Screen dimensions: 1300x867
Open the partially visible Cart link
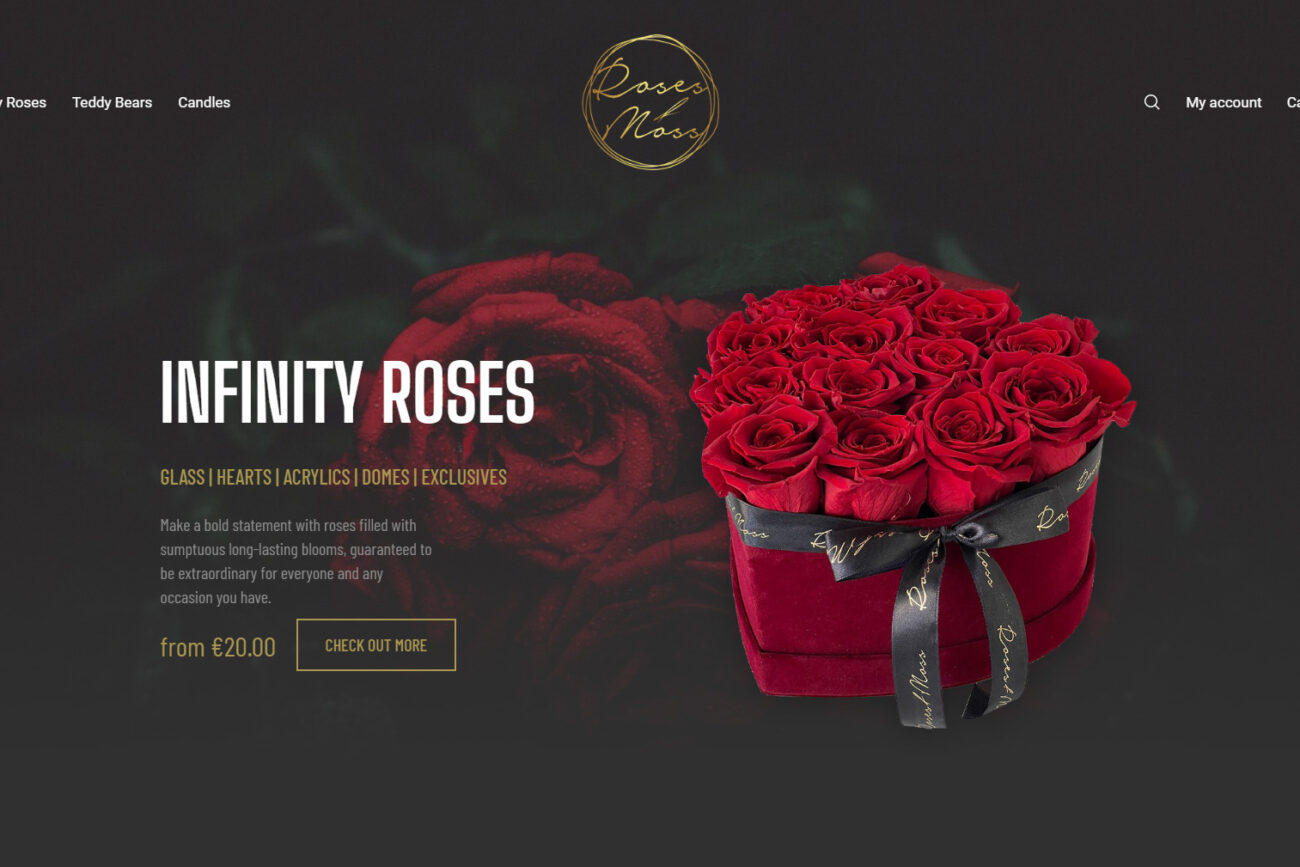click(1293, 102)
